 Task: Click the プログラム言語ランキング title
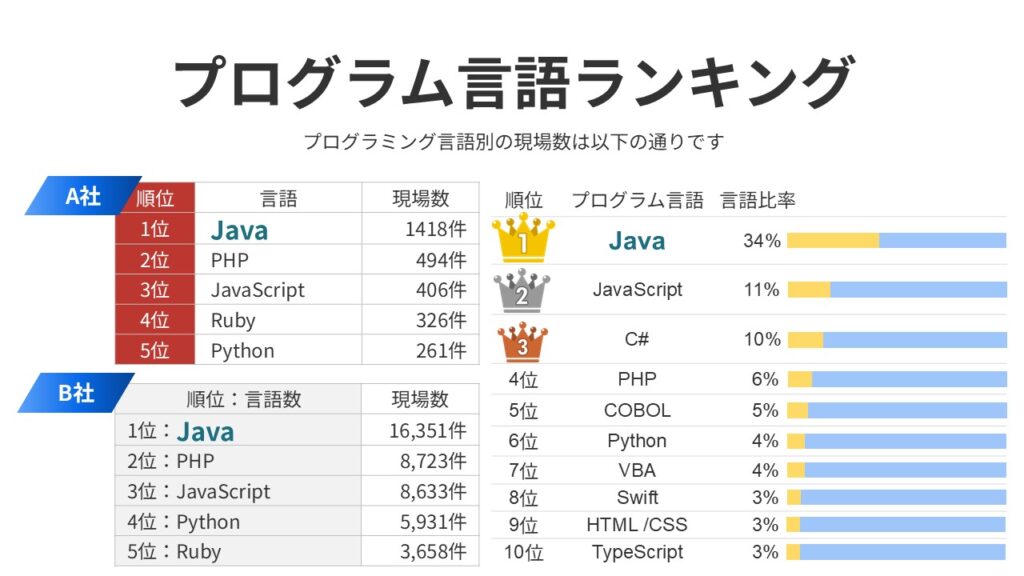(512, 82)
